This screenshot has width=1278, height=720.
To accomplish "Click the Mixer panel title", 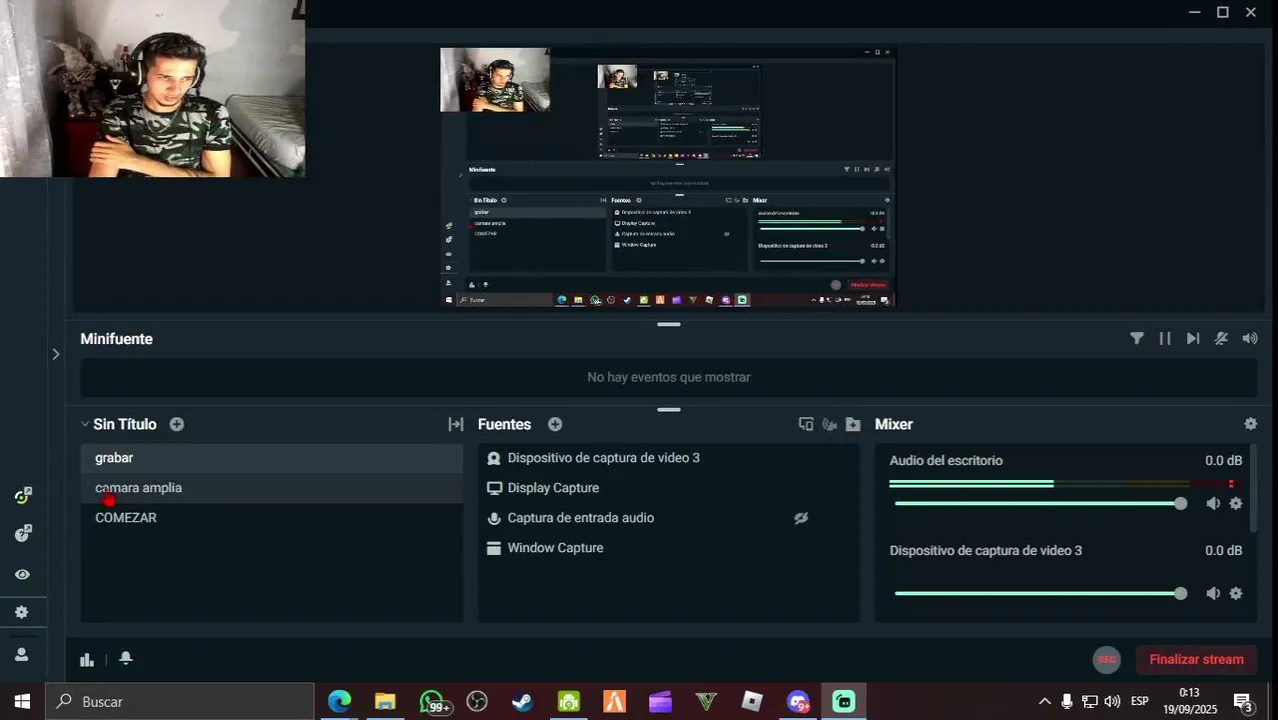I will pyautogui.click(x=894, y=424).
